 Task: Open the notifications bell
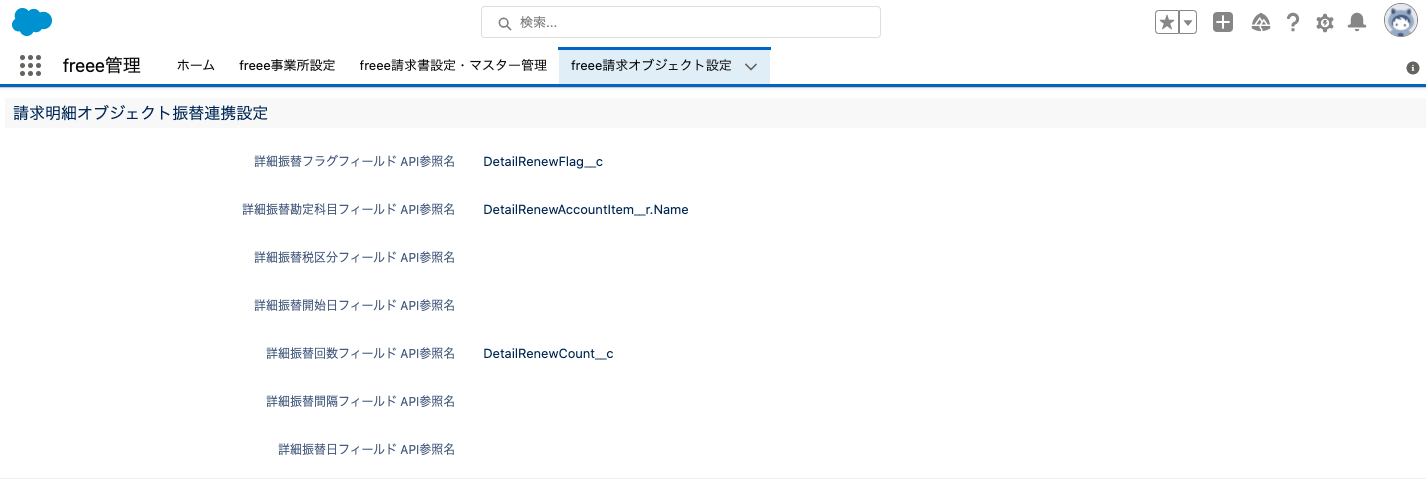coord(1357,22)
